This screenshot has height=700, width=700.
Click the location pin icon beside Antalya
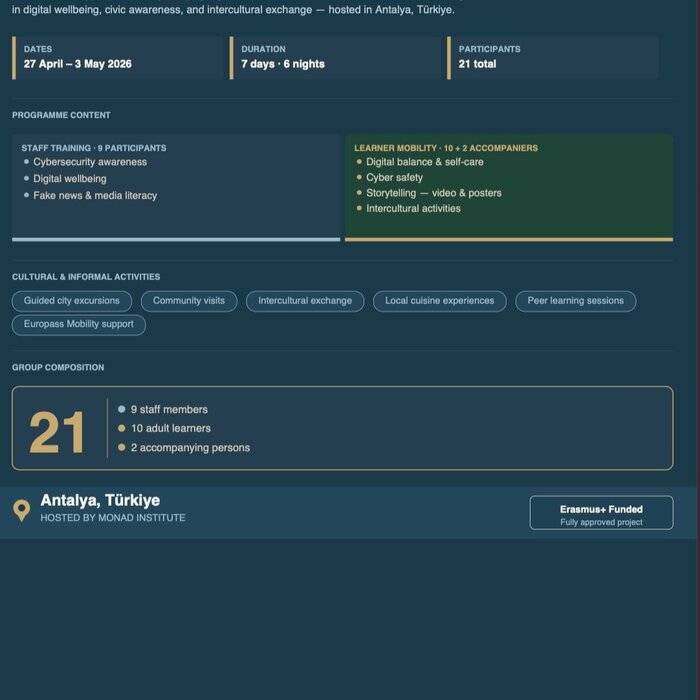coord(21,510)
